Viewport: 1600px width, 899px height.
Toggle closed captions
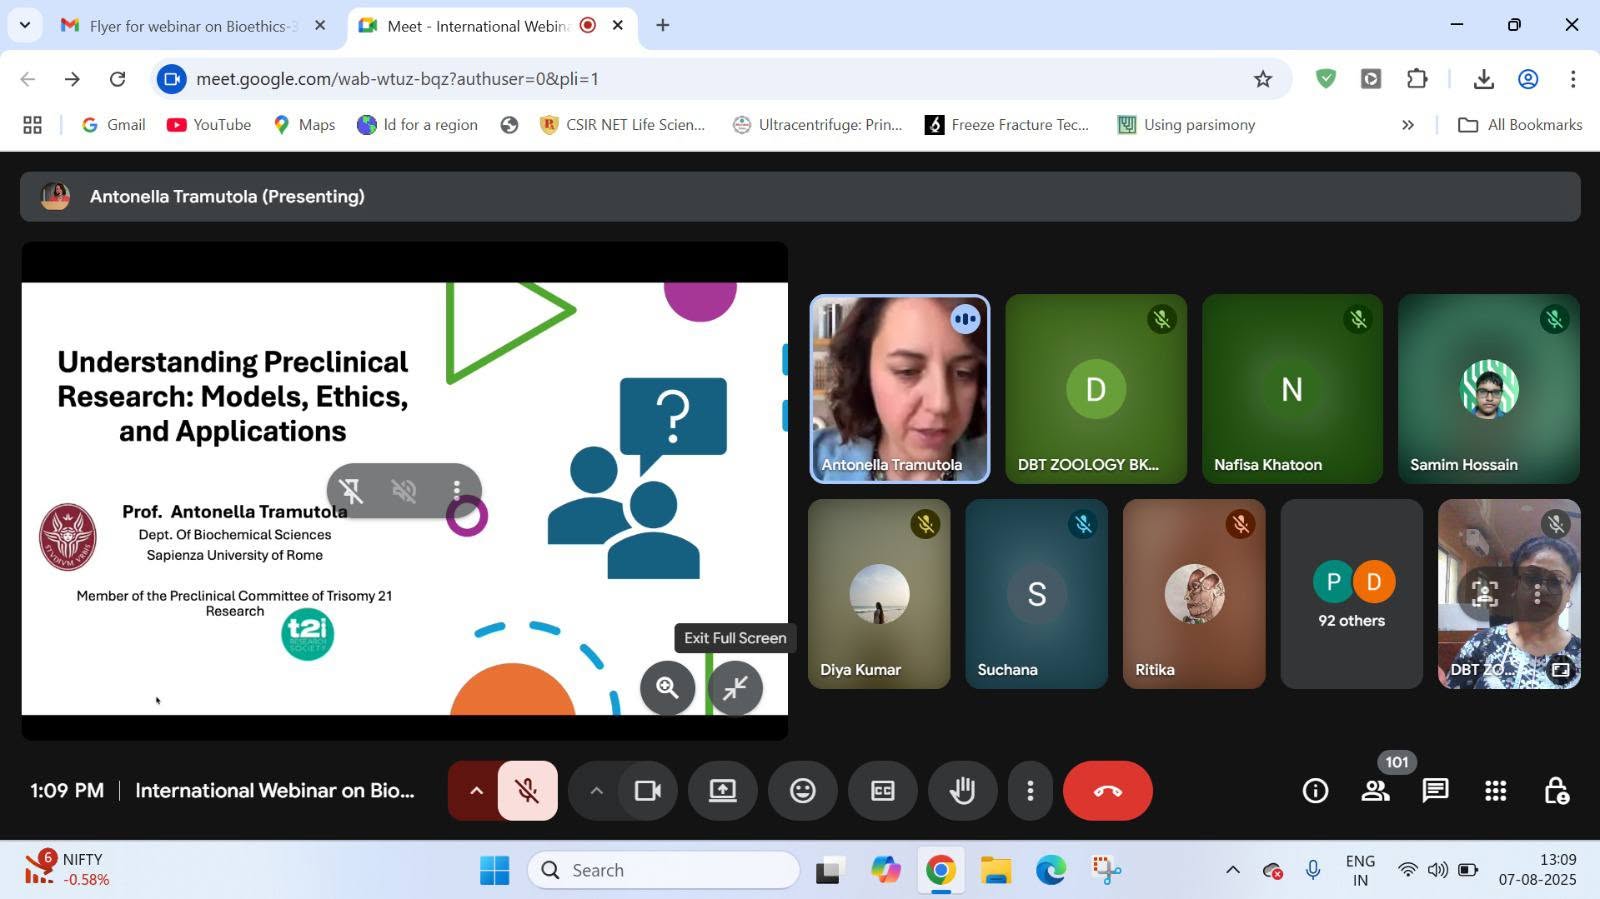[x=882, y=791]
